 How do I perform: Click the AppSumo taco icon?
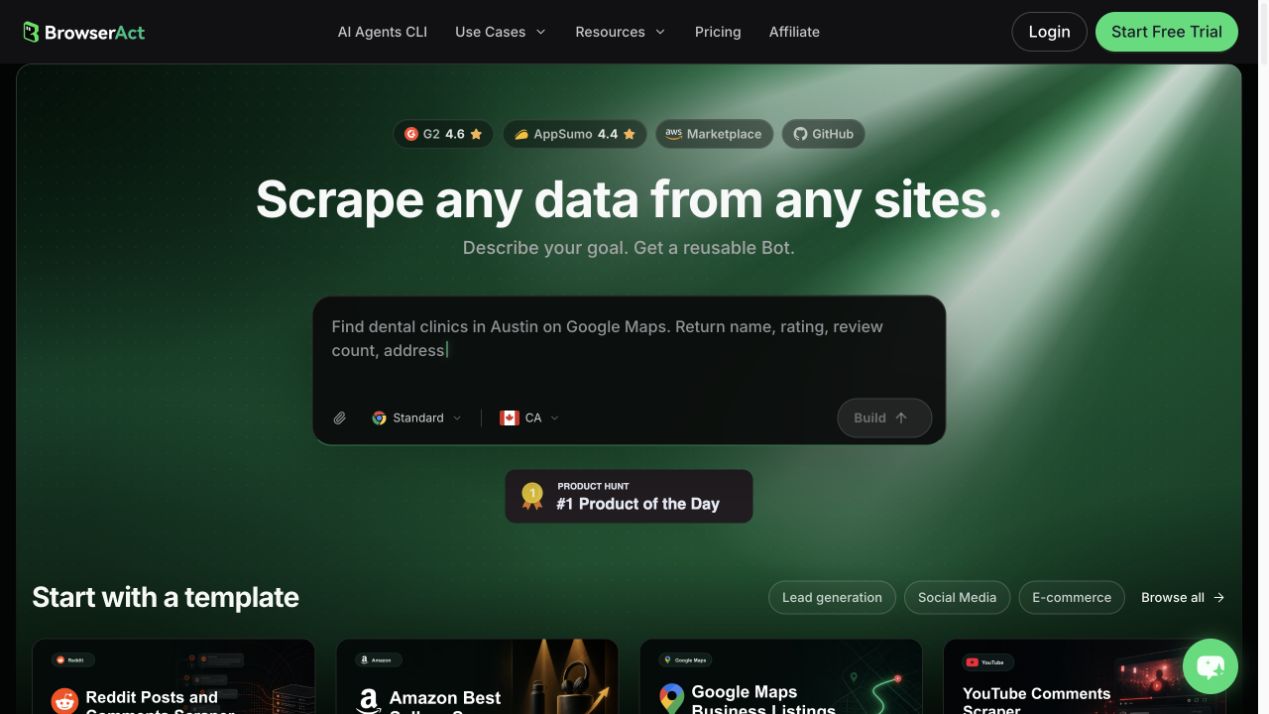coord(521,134)
